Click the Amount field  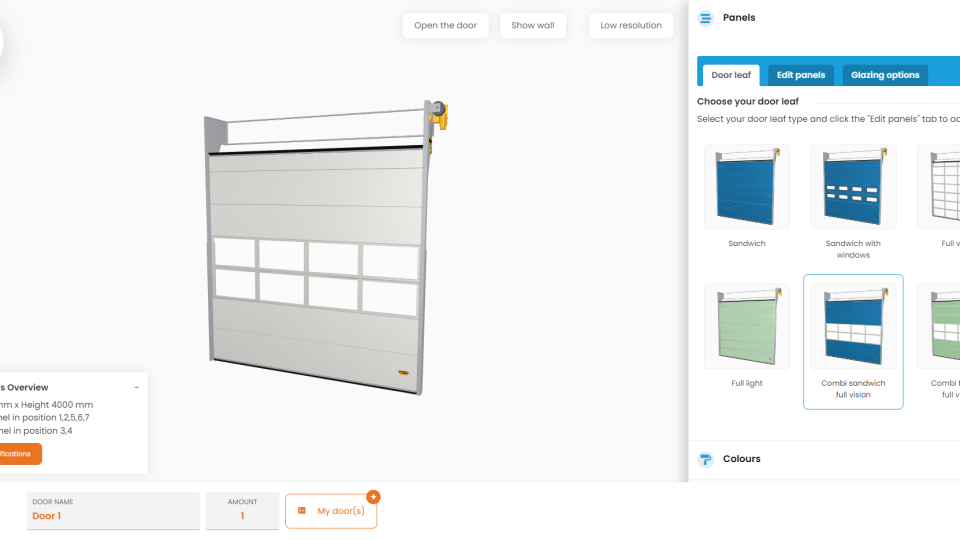coord(242,511)
